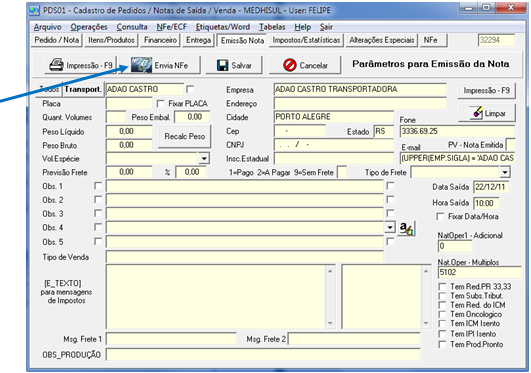Switch to the Entrega tab

pos(198,40)
